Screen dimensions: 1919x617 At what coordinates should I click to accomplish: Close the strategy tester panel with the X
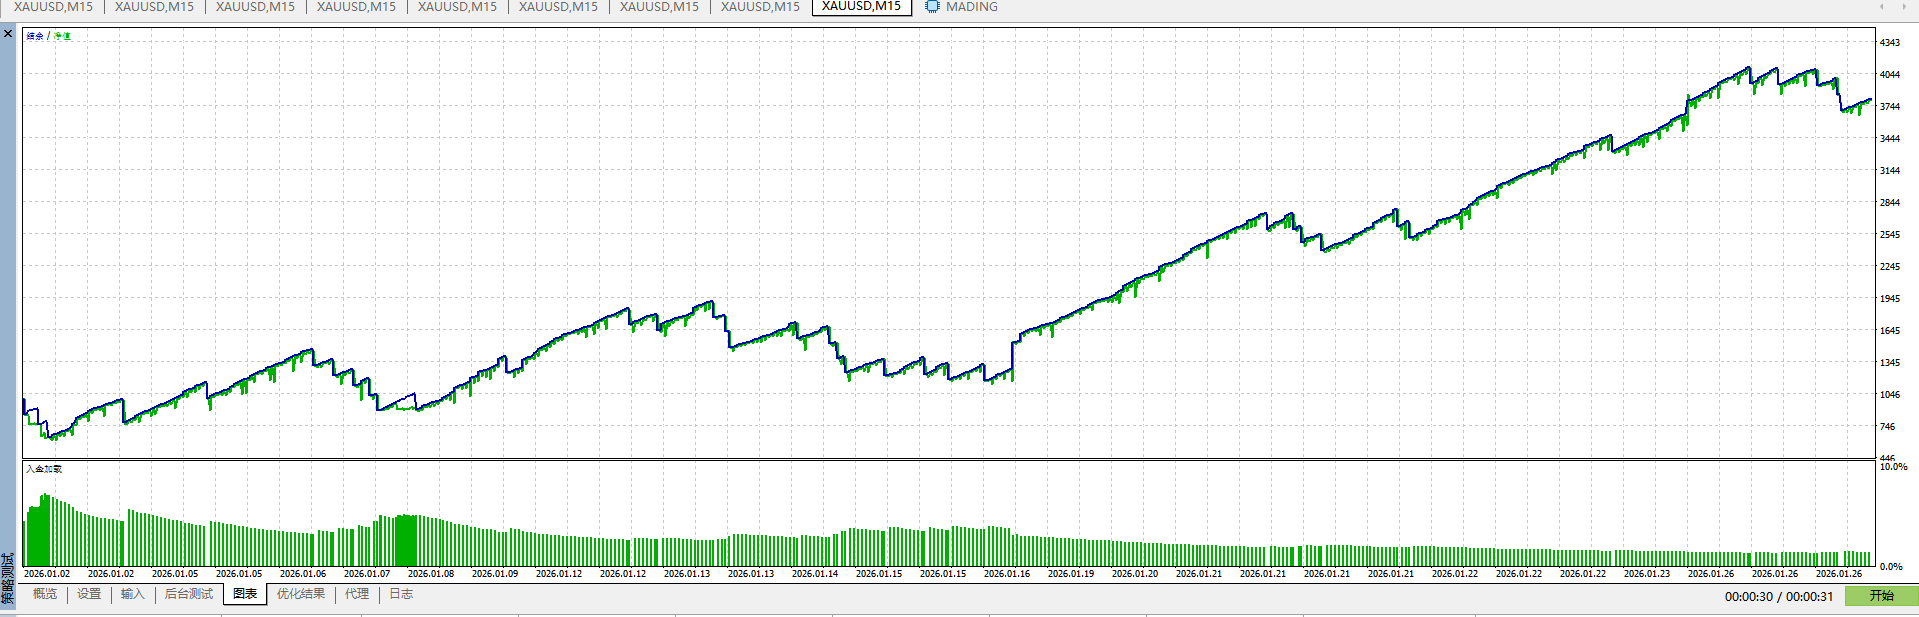pos(8,34)
